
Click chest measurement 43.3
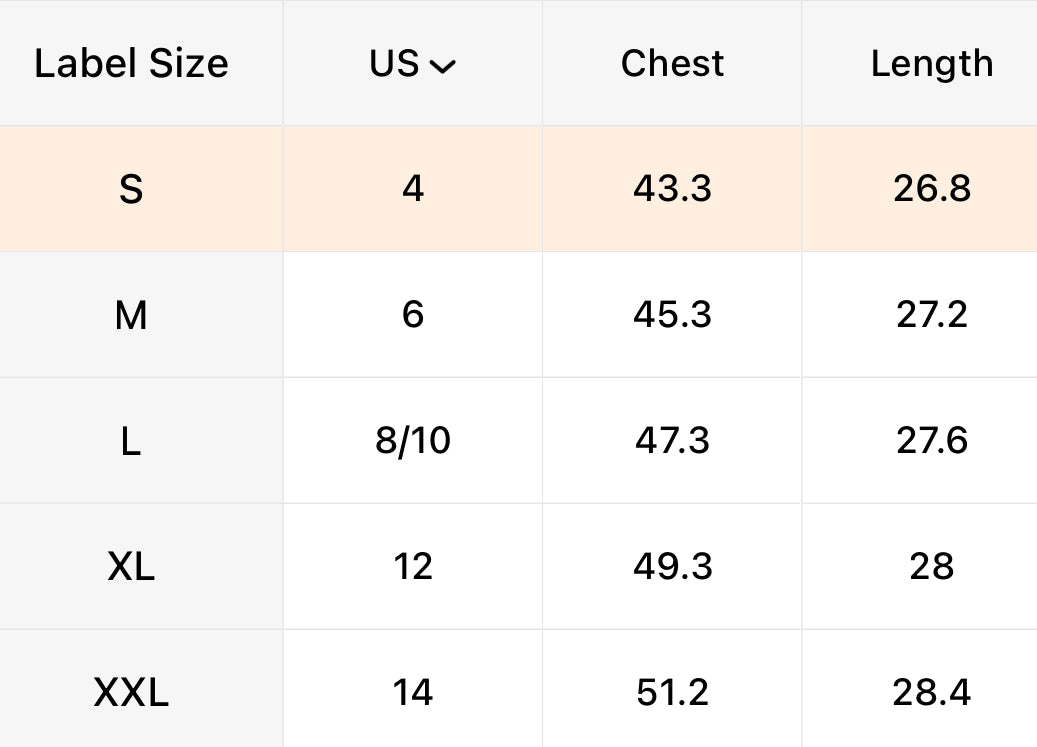click(672, 189)
